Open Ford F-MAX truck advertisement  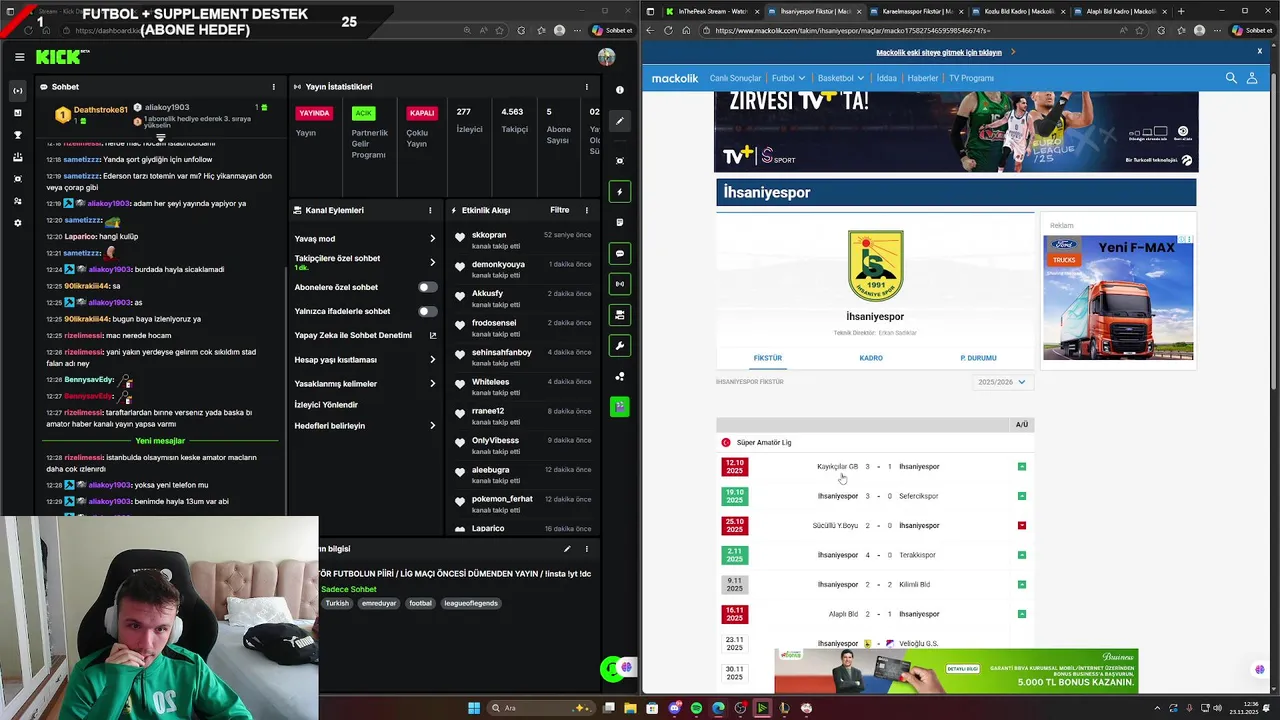(x=1118, y=298)
